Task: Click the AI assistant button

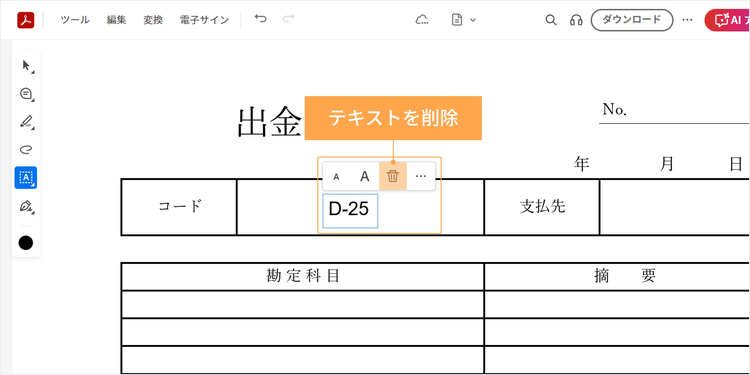Action: click(x=727, y=20)
